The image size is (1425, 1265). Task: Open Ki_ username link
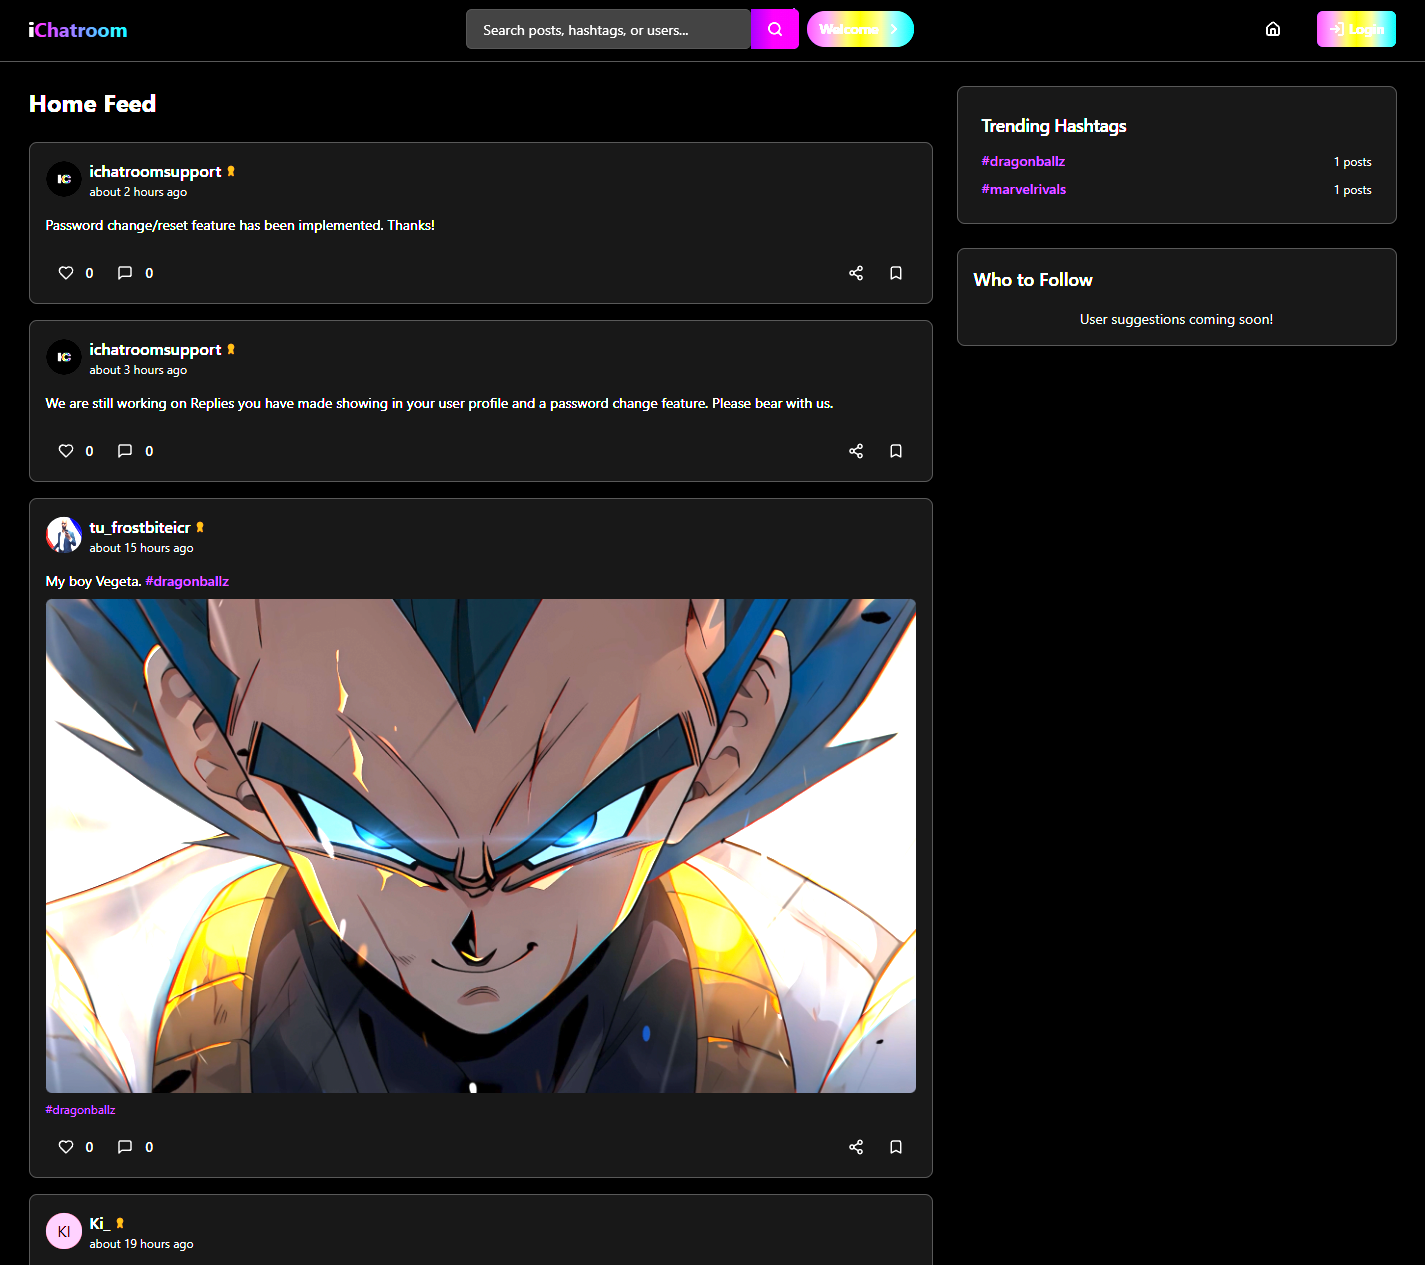coord(98,1223)
